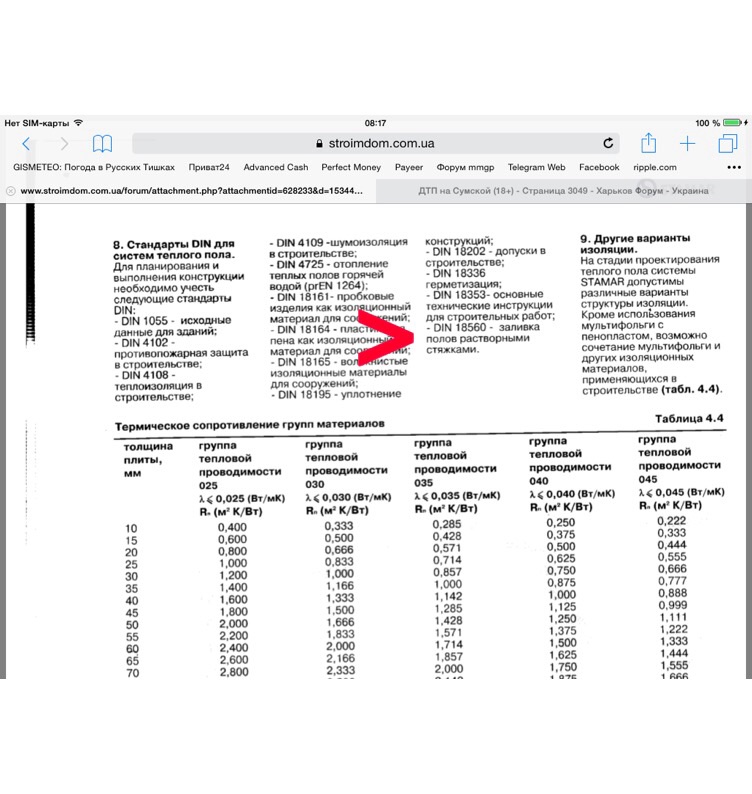Open the Advanced Cash bookmark

pyautogui.click(x=275, y=167)
